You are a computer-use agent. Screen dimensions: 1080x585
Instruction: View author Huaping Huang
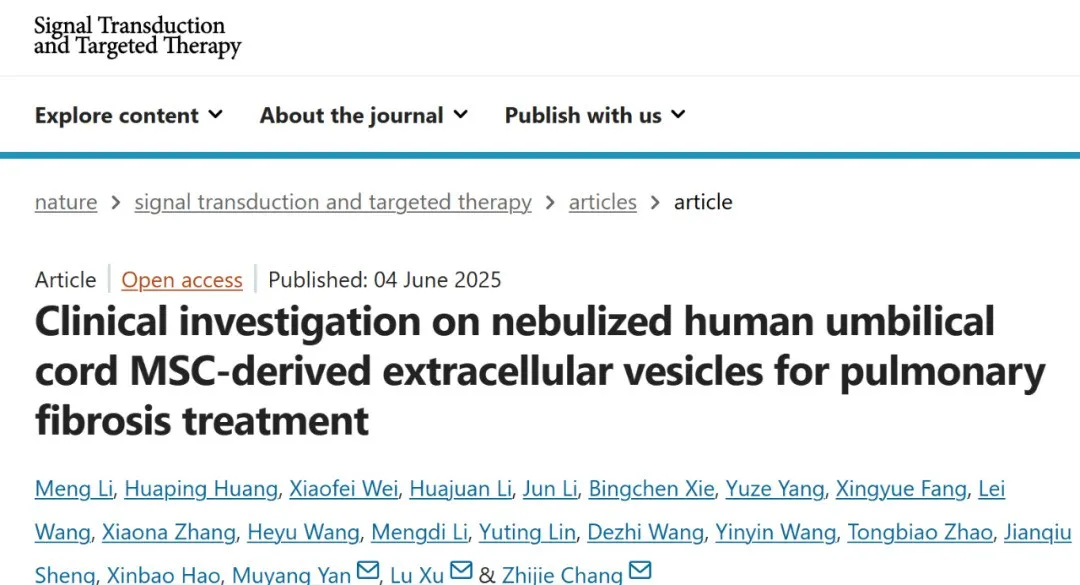201,489
